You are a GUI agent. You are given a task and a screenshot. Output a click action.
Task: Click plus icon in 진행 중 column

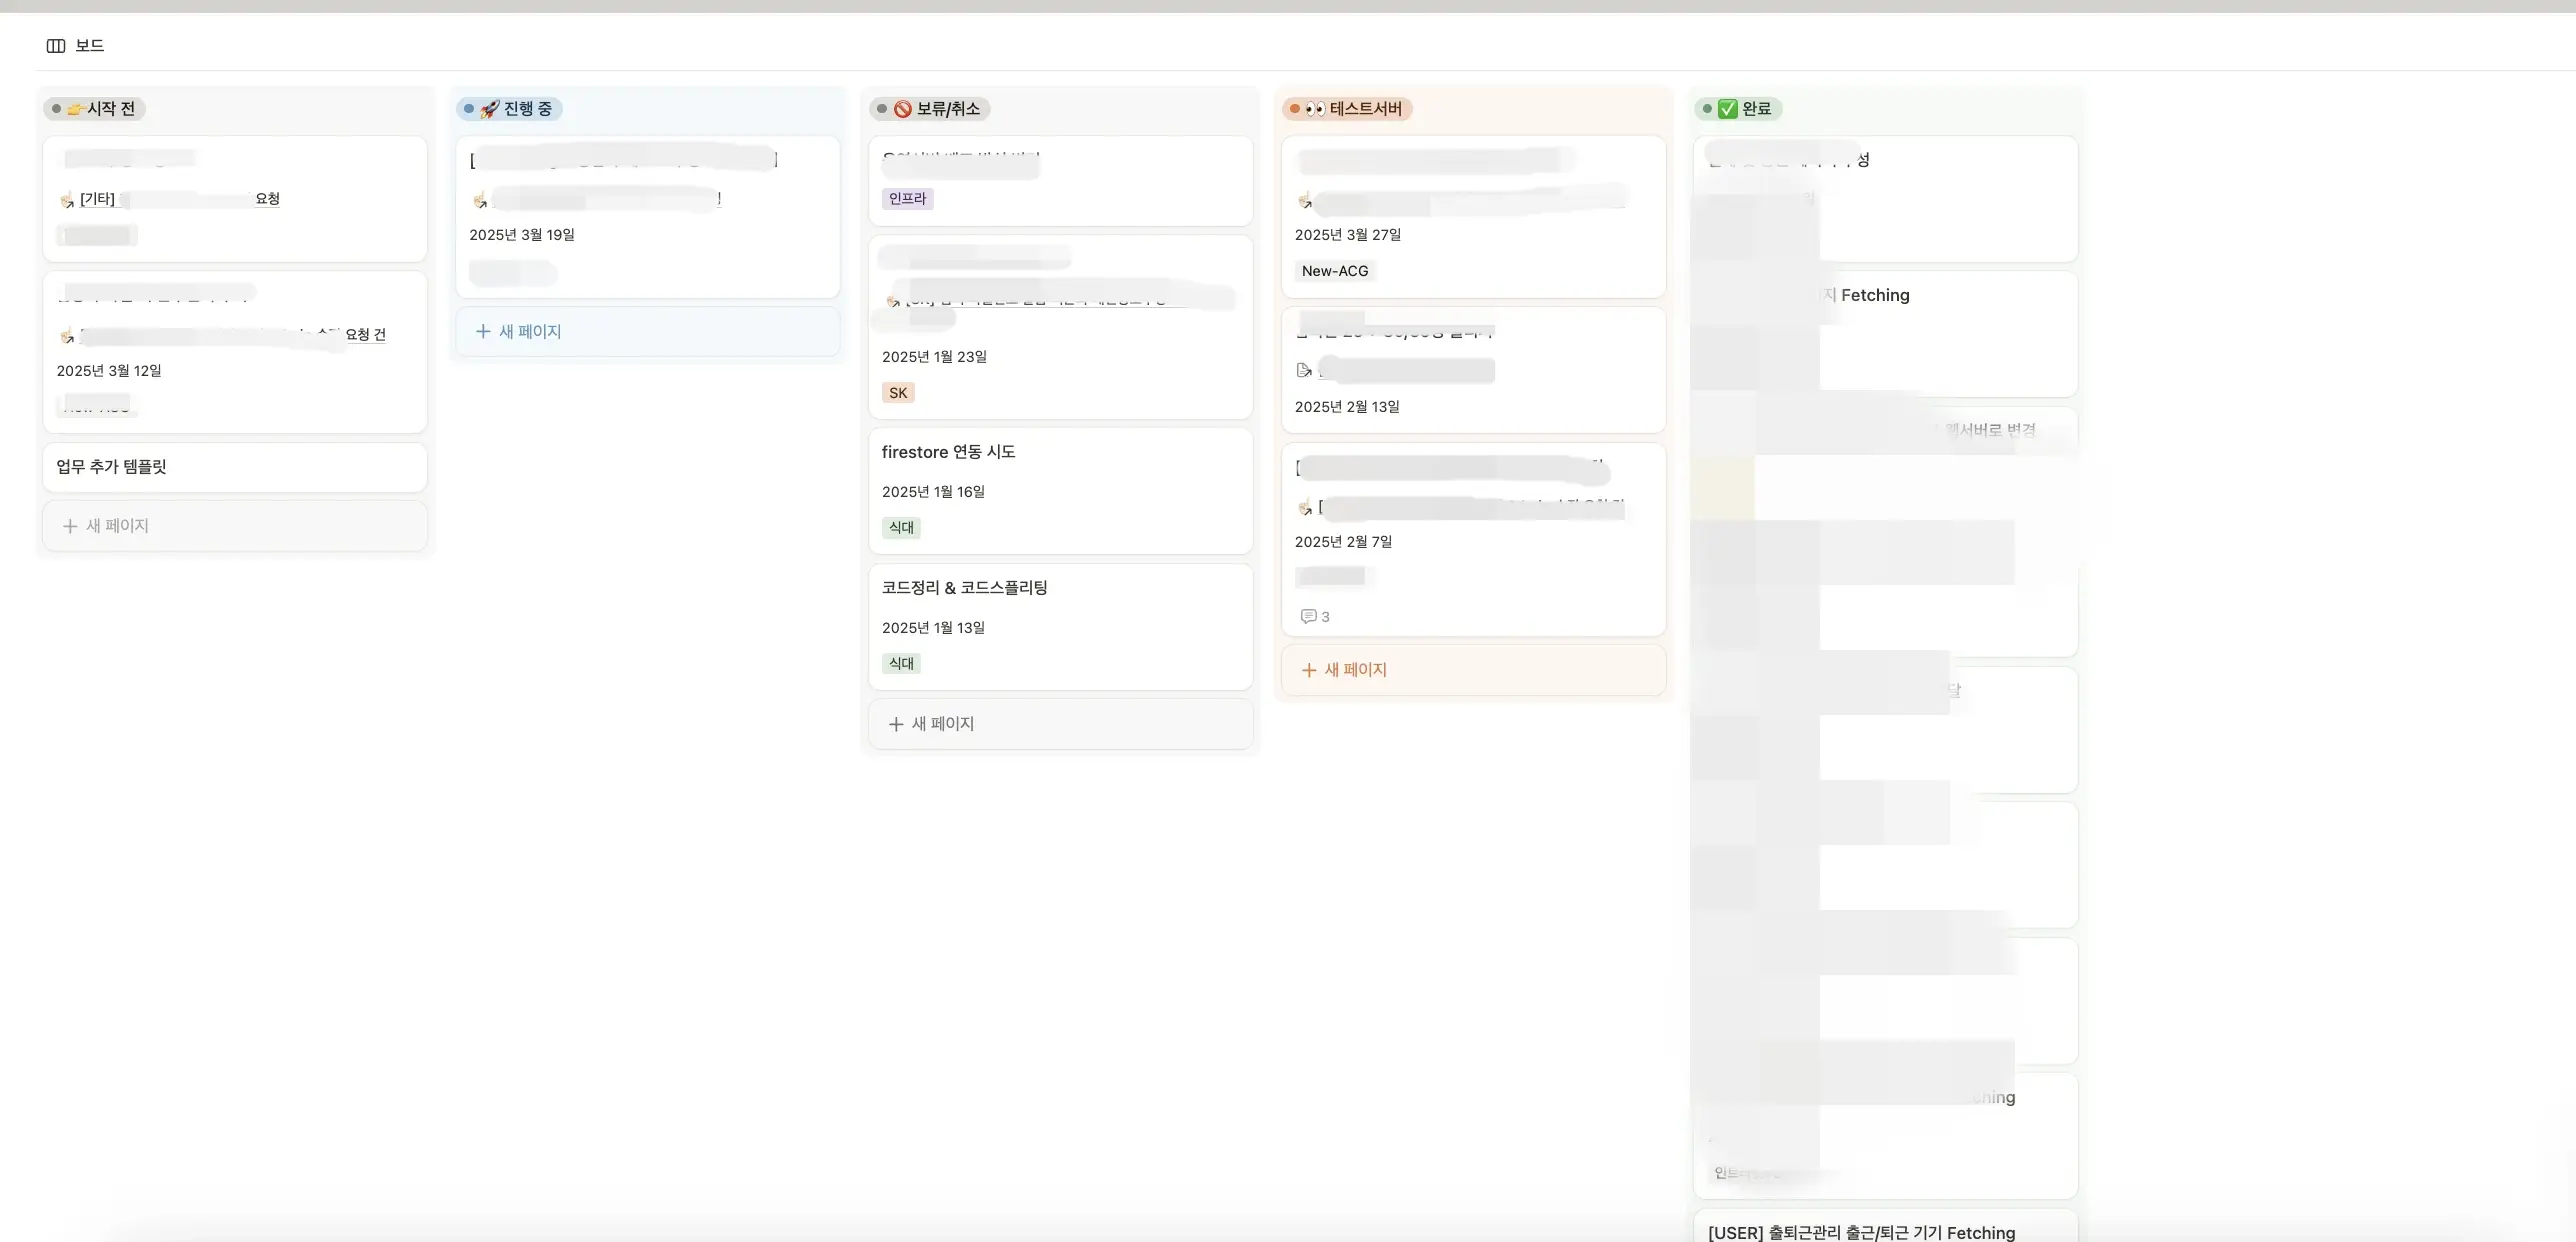coord(483,332)
